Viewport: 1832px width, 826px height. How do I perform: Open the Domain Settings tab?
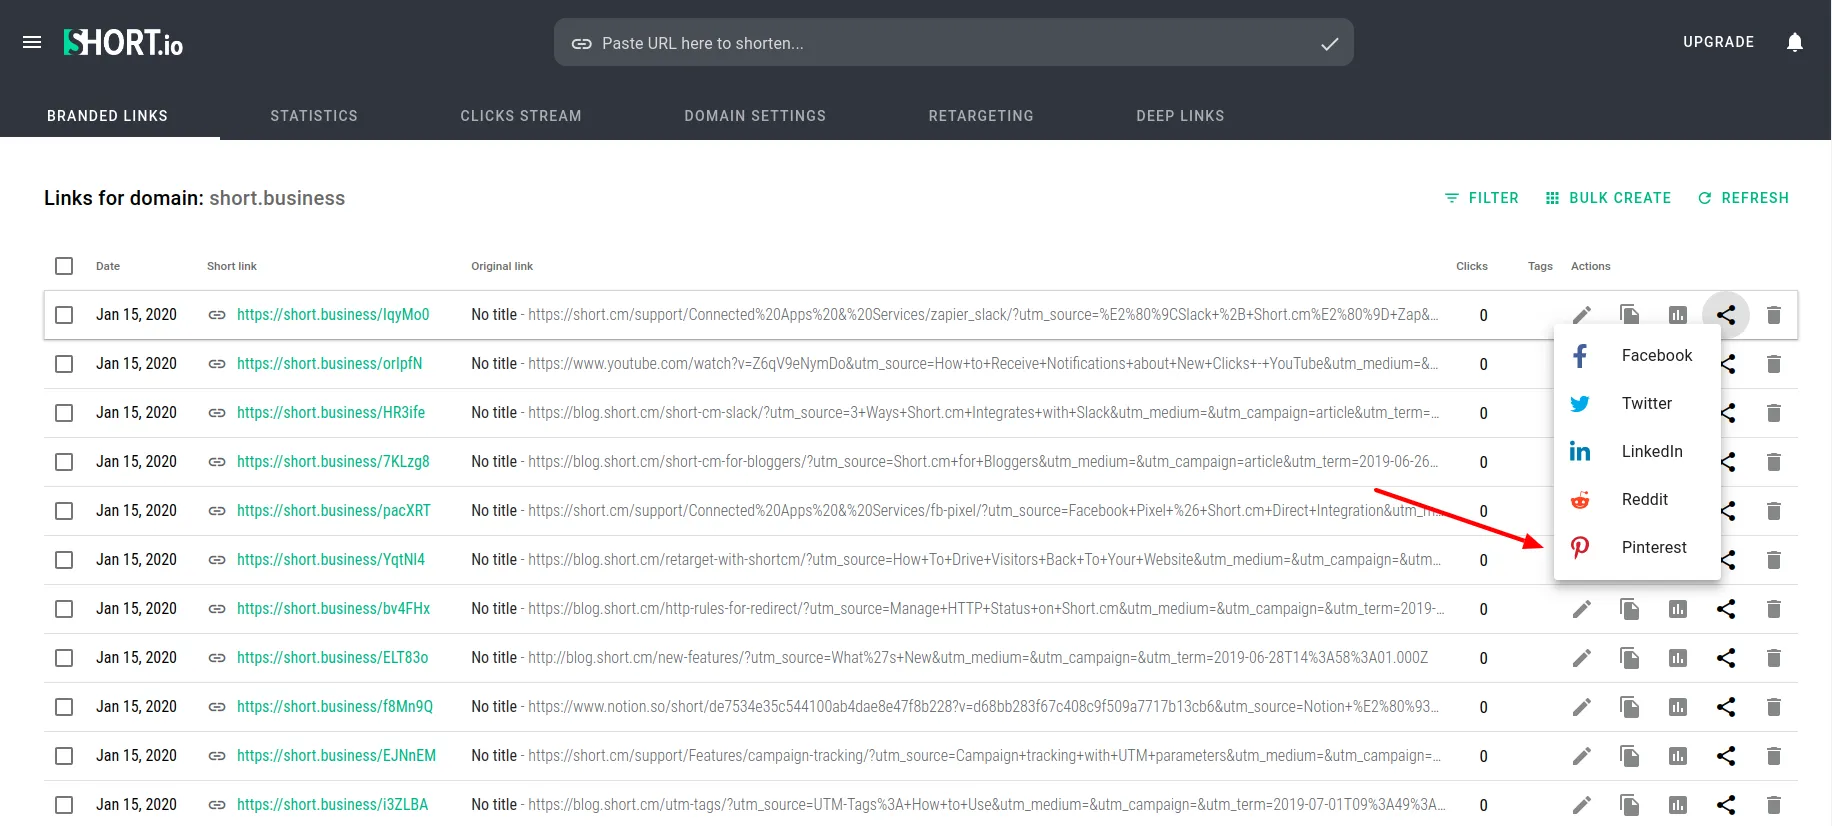point(755,116)
